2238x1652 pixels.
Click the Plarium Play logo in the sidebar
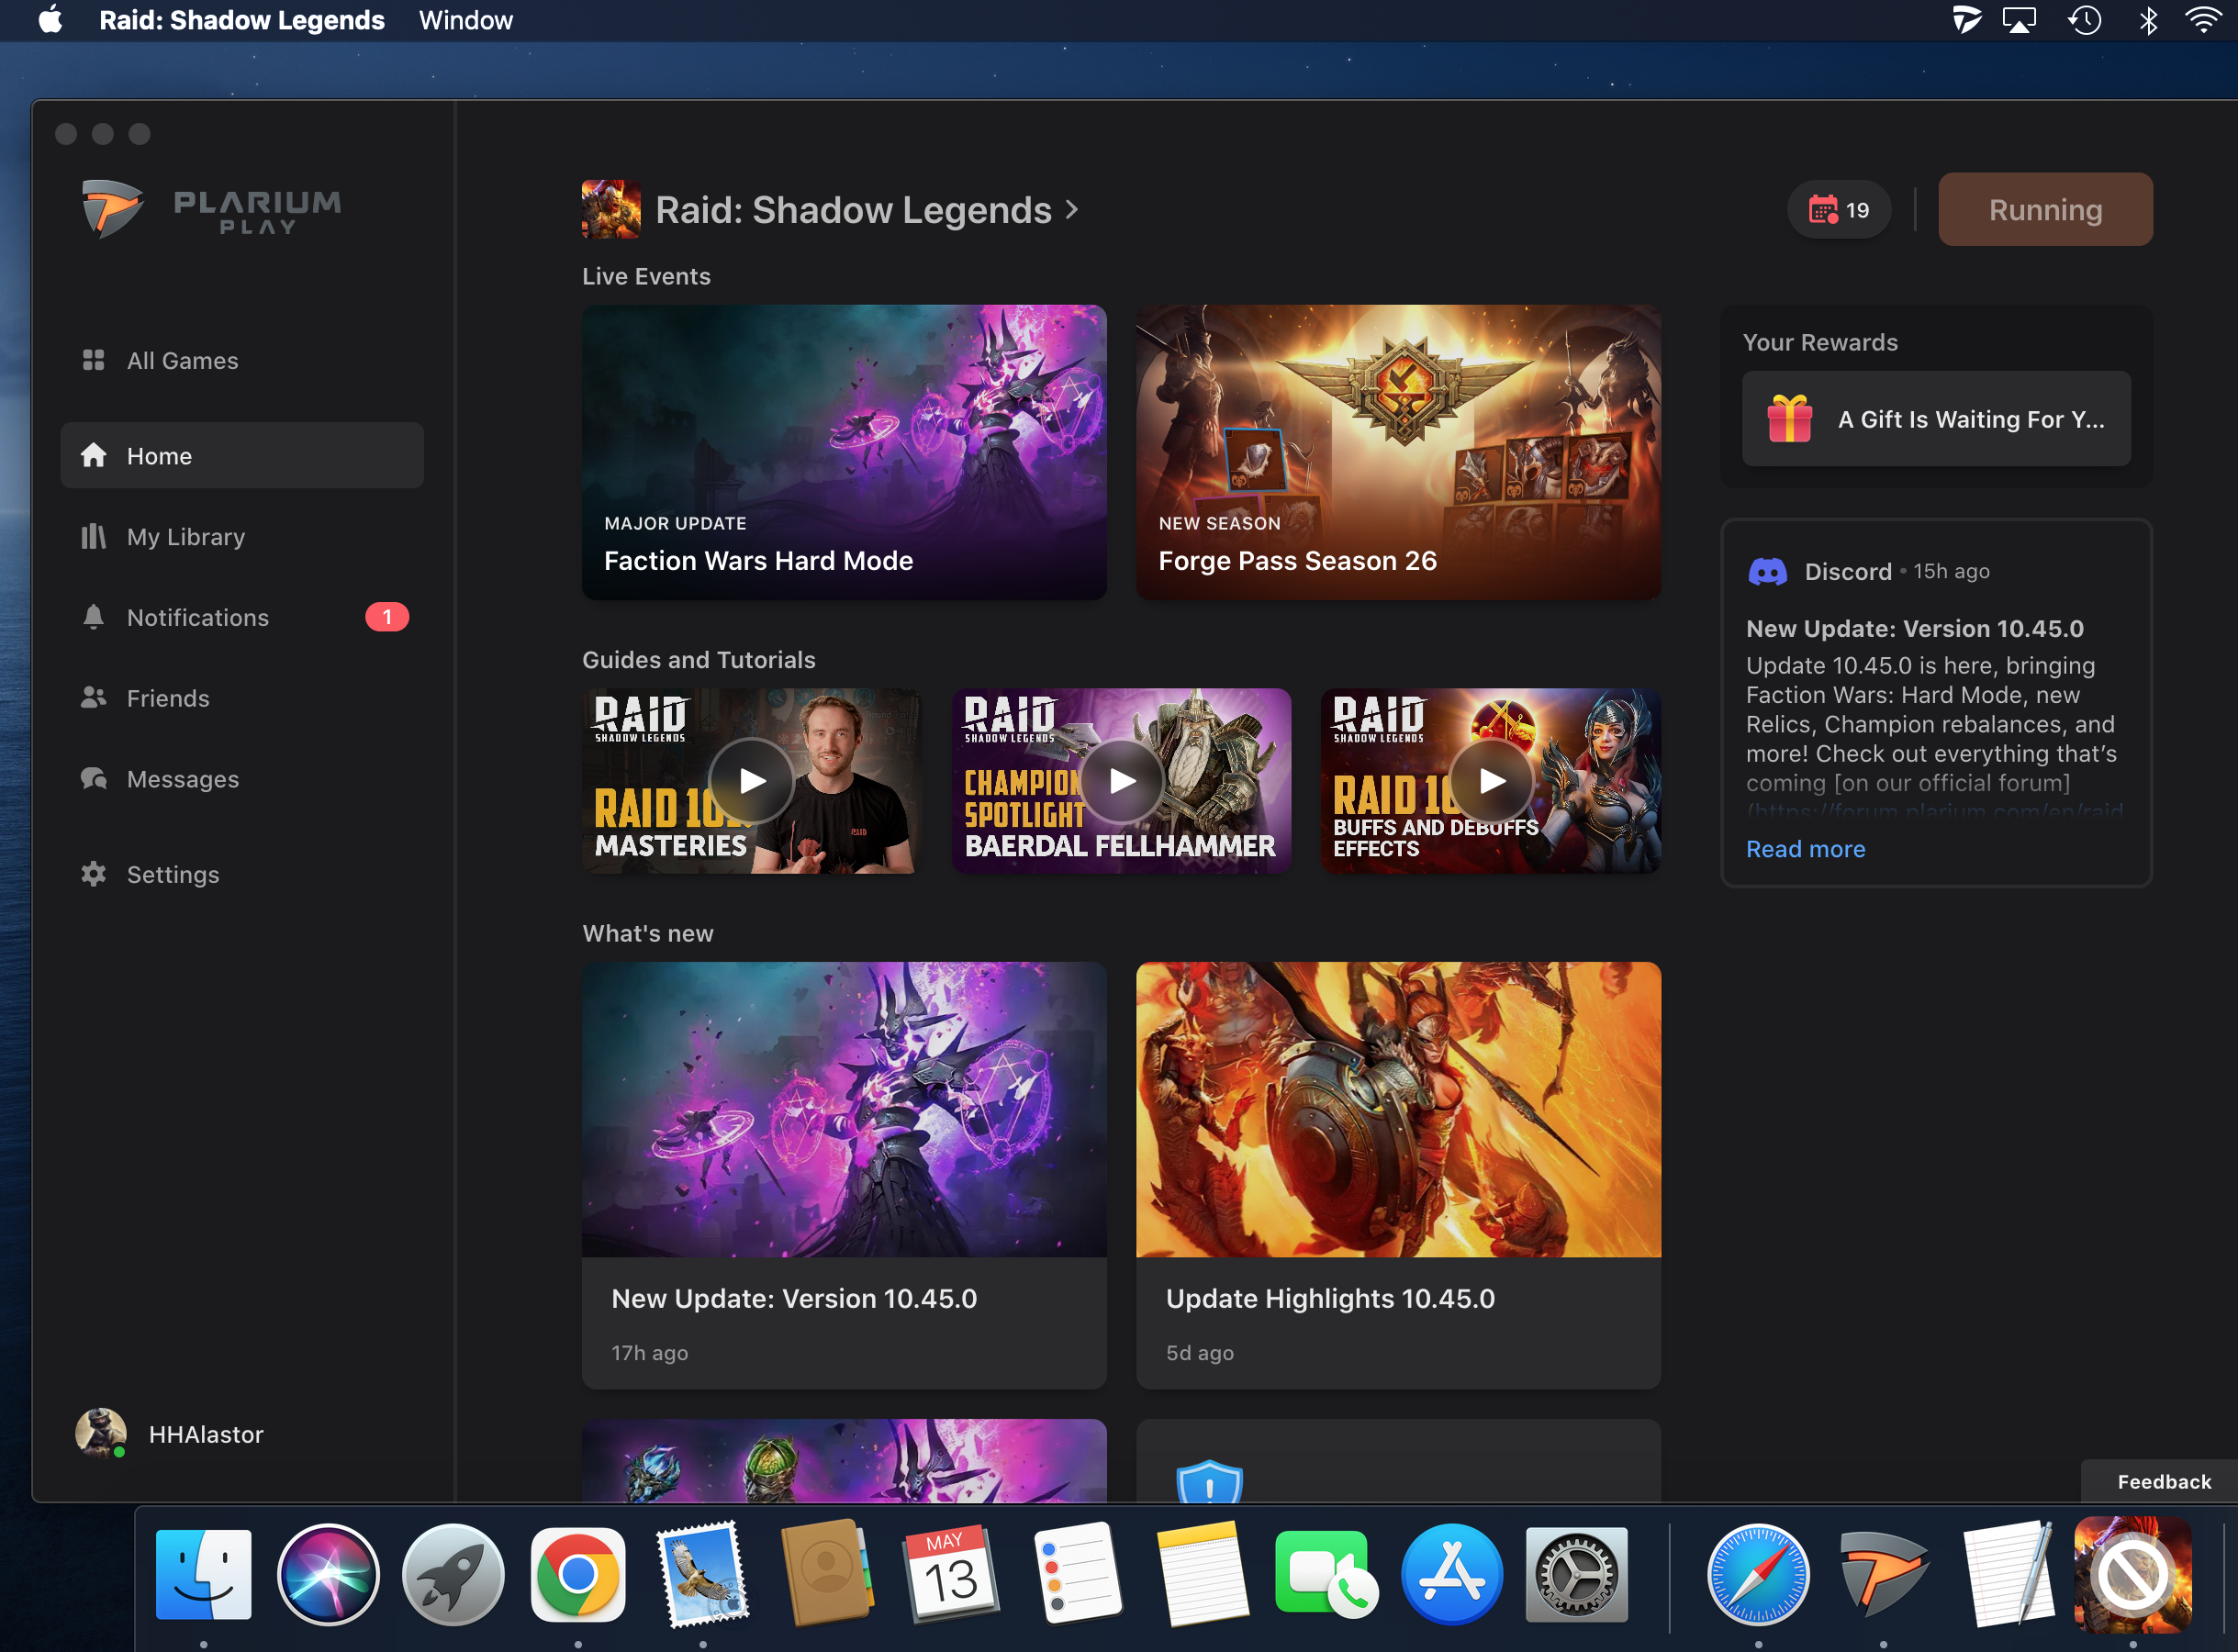211,209
